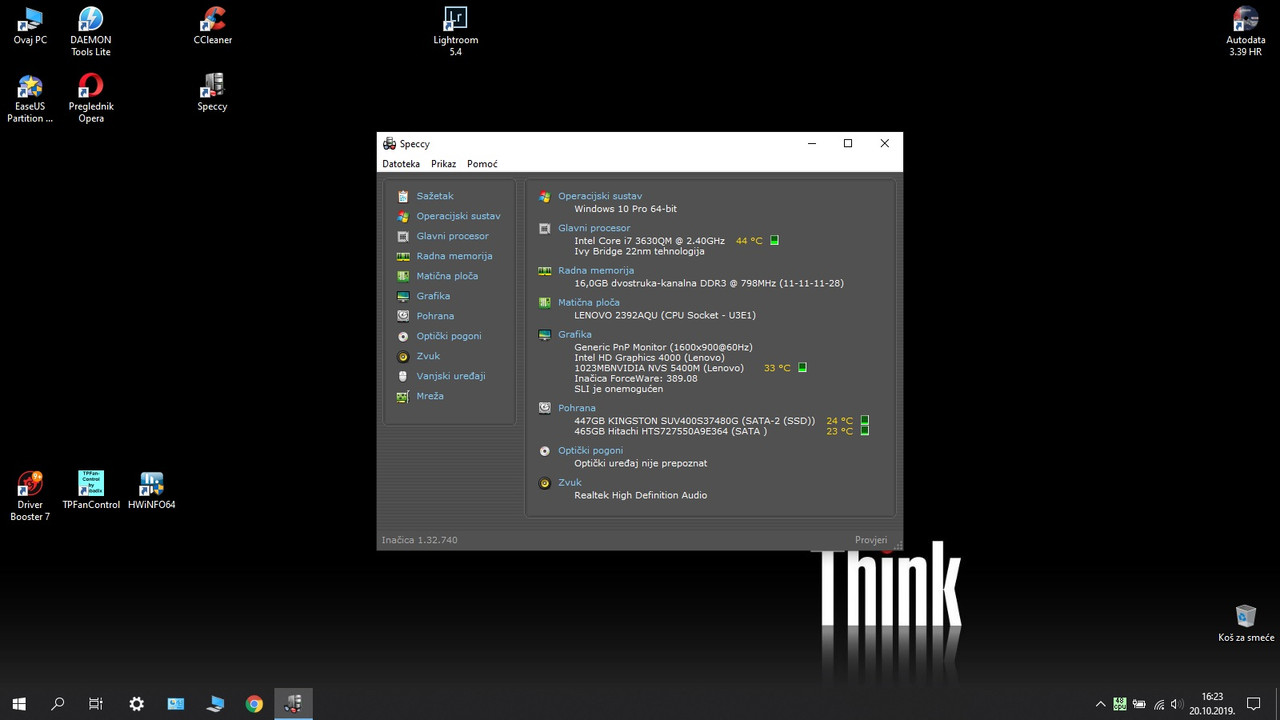Open the Windows Start menu
The height and width of the screenshot is (720, 1280).
[x=19, y=704]
